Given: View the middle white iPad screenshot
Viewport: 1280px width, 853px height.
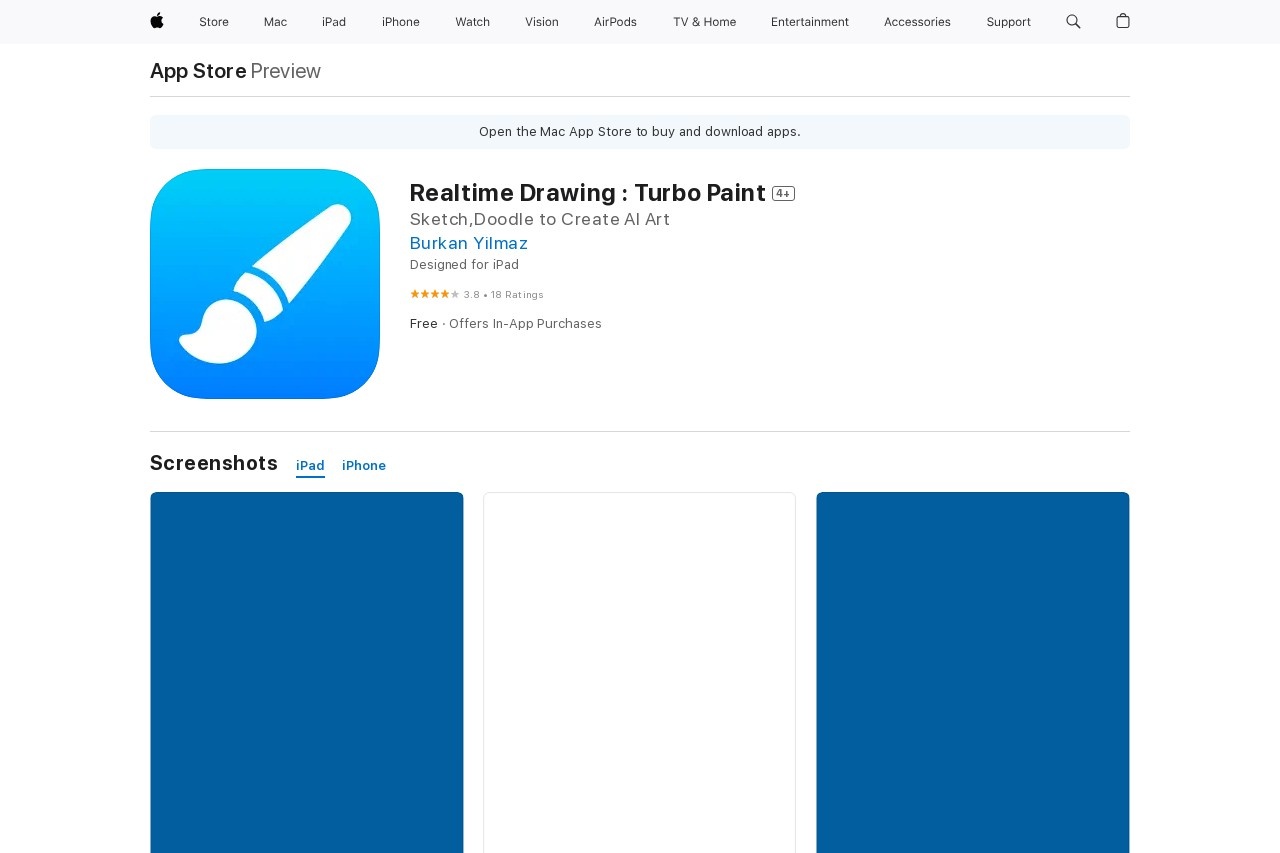Looking at the screenshot, I should pyautogui.click(x=640, y=672).
